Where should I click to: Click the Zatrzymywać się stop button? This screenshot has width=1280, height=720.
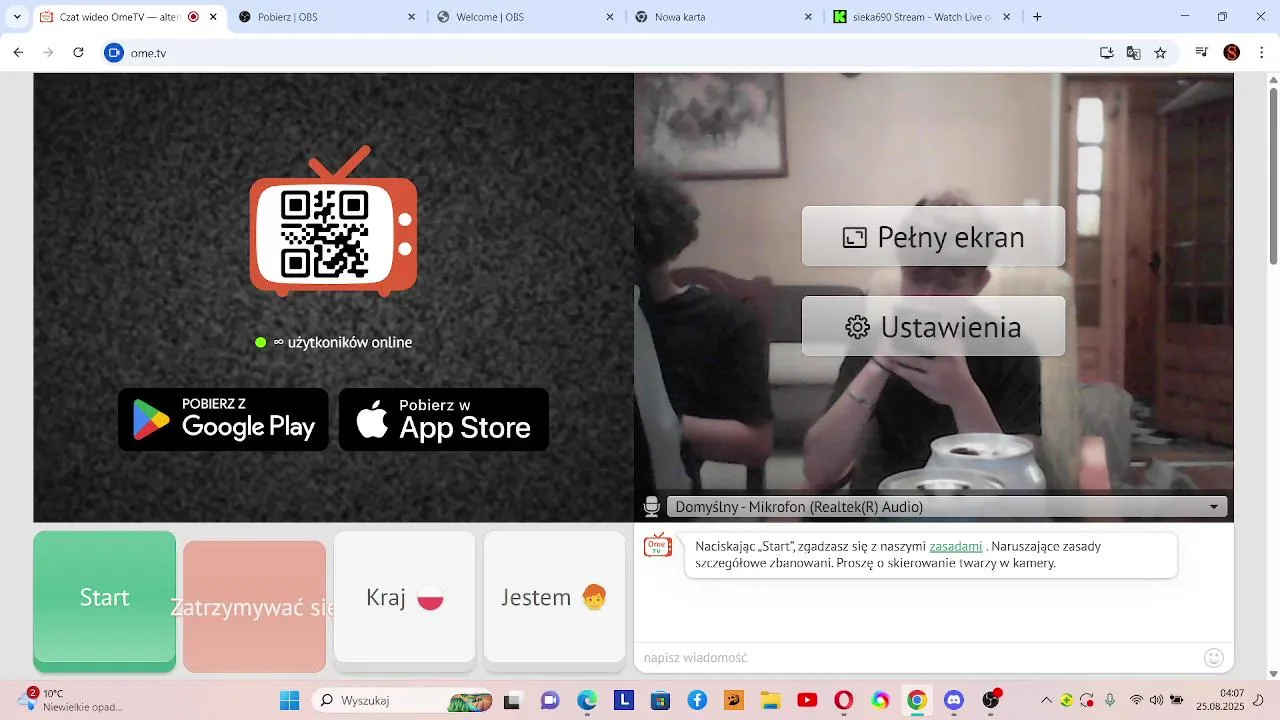254,606
